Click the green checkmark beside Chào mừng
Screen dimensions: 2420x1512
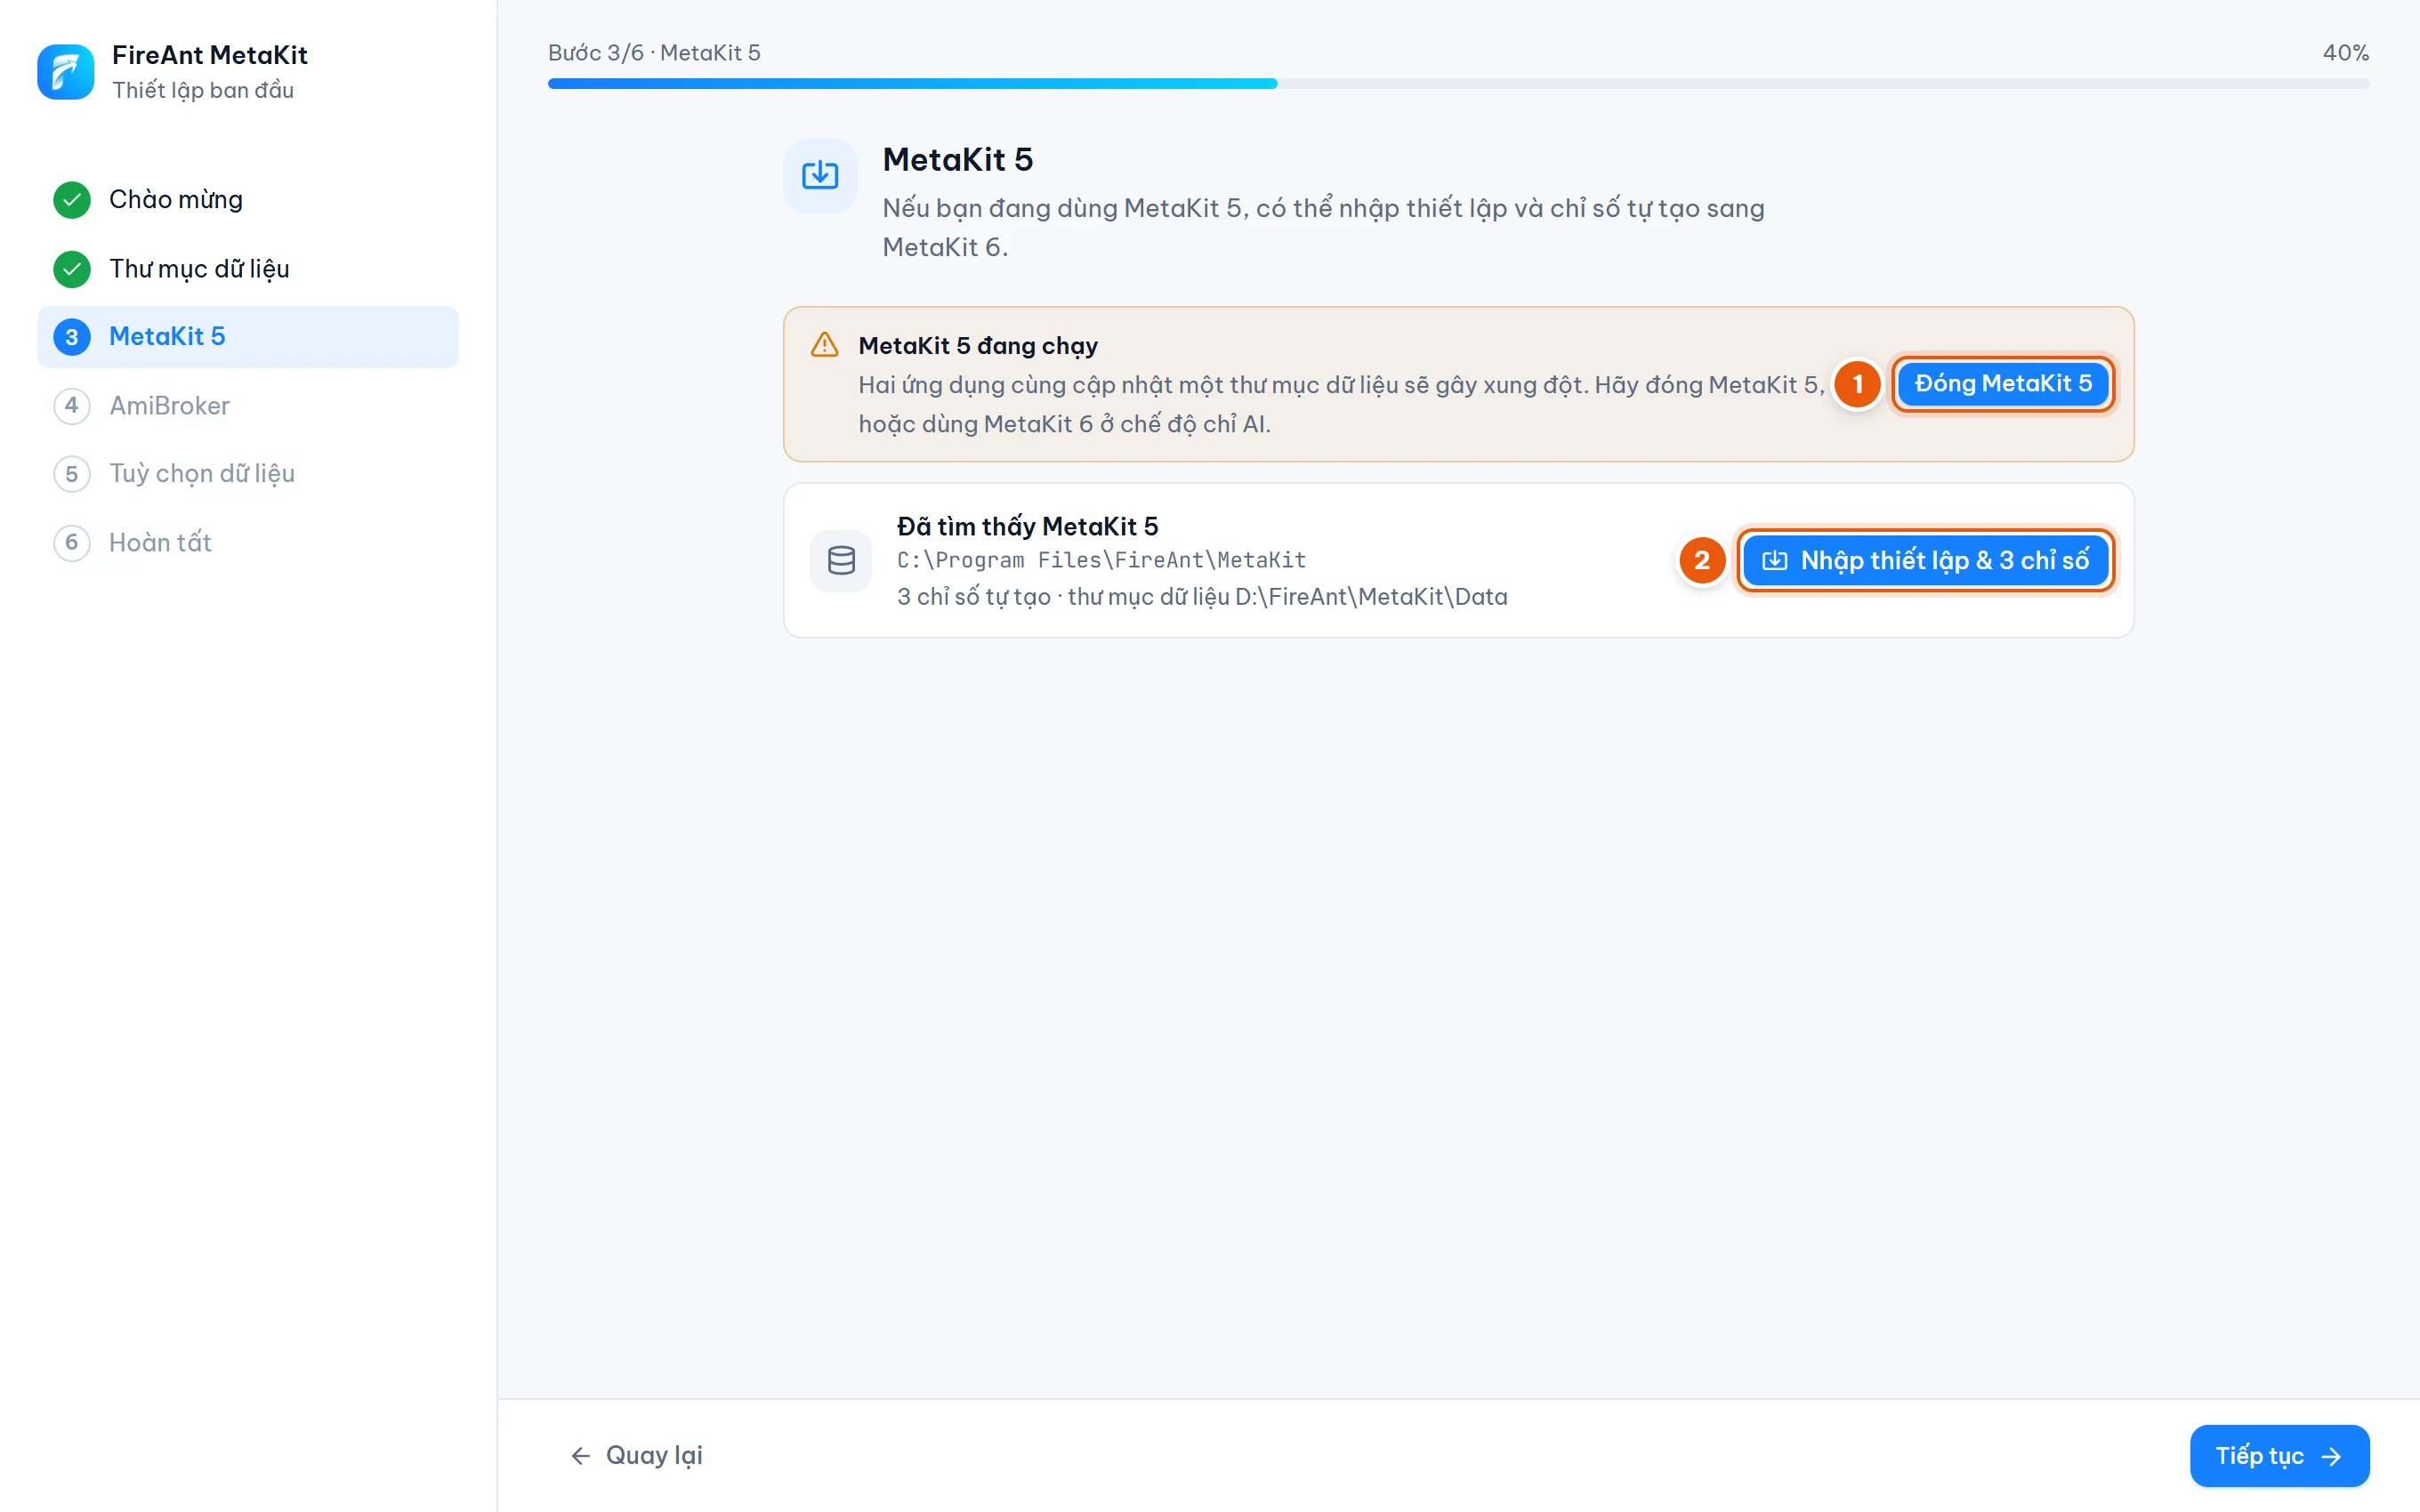tap(72, 200)
